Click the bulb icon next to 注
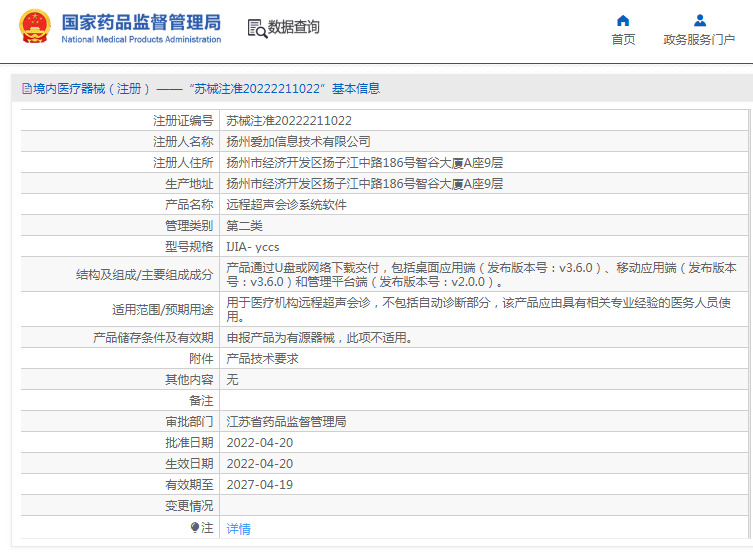The image size is (753, 558). pyautogui.click(x=194, y=528)
